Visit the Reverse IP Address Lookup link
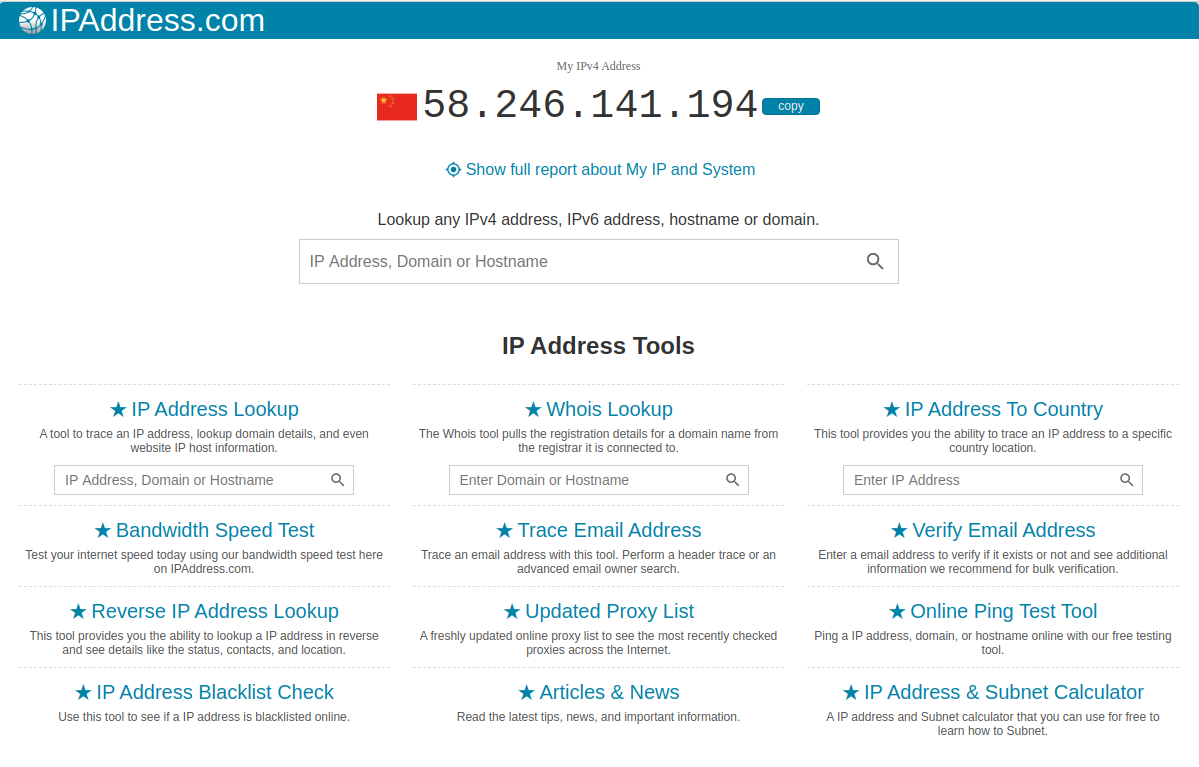 pos(204,611)
